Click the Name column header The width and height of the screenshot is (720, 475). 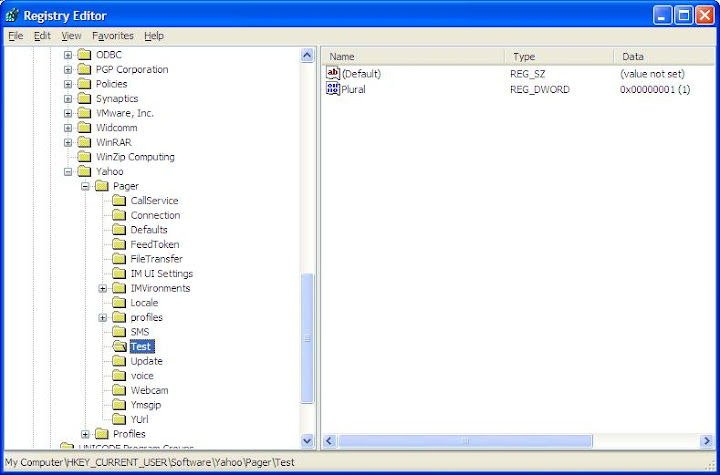click(413, 57)
